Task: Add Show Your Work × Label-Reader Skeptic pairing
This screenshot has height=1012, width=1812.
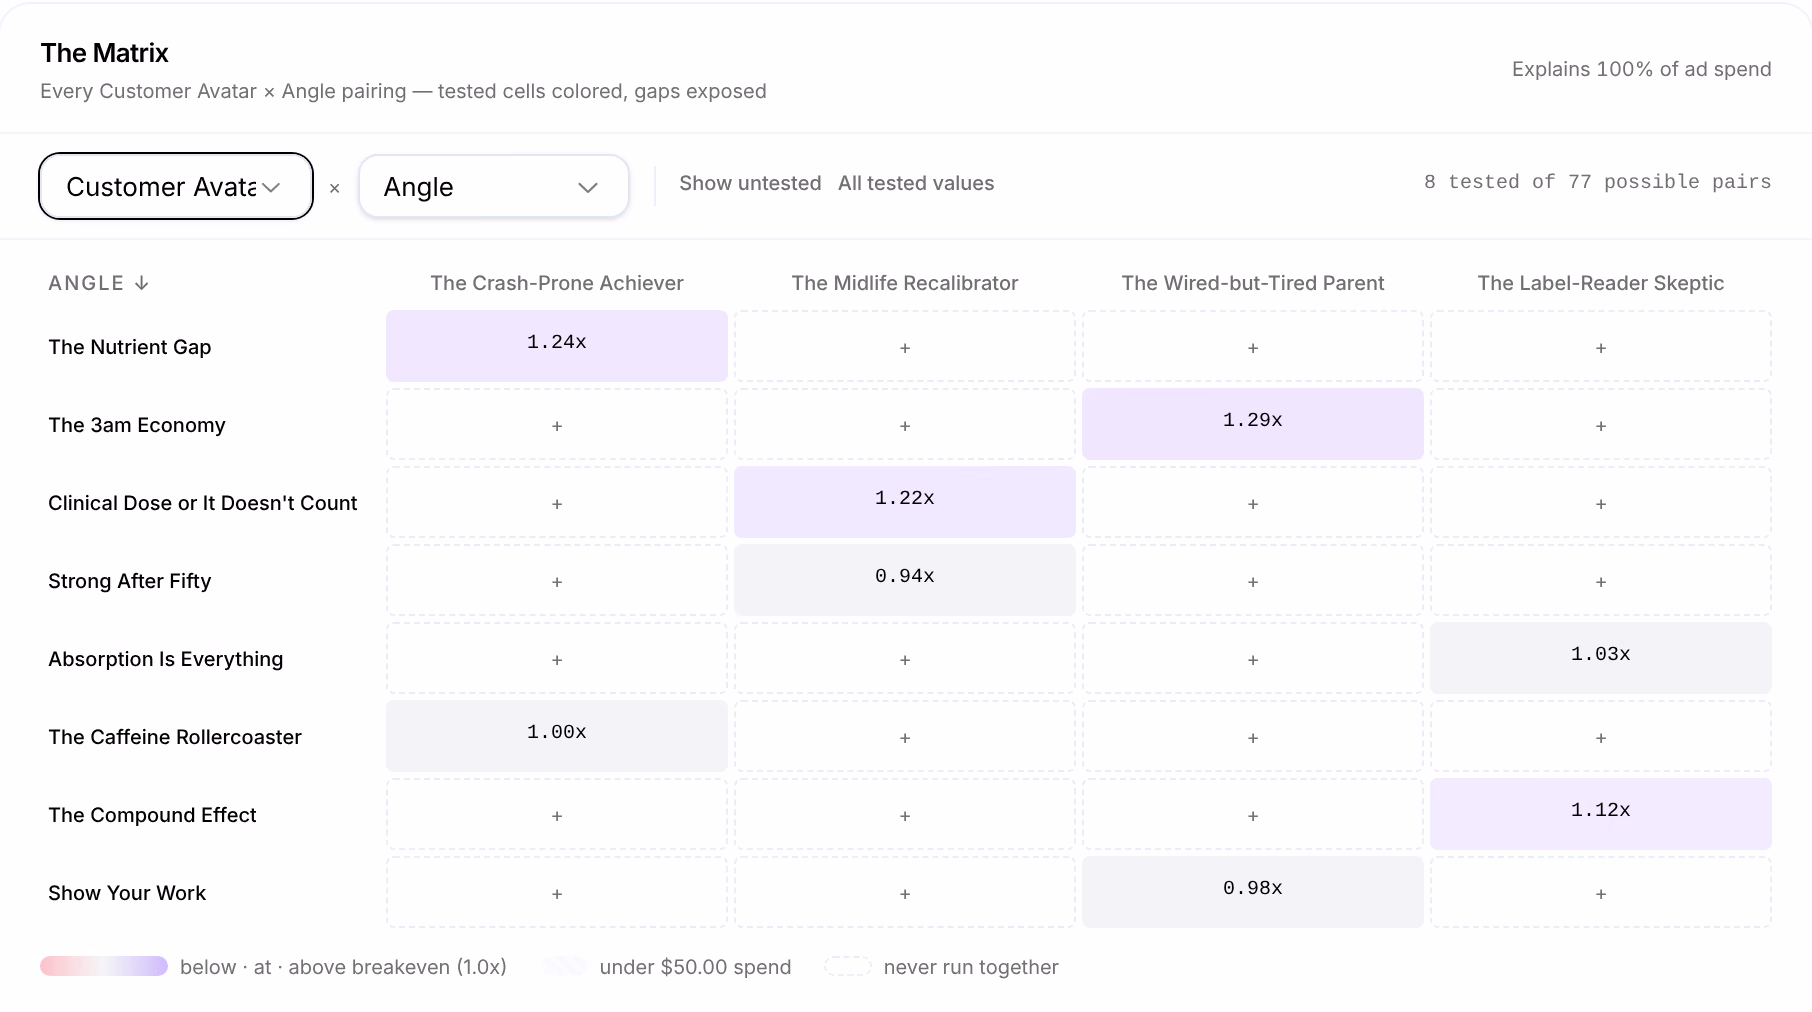Action: pyautogui.click(x=1601, y=892)
